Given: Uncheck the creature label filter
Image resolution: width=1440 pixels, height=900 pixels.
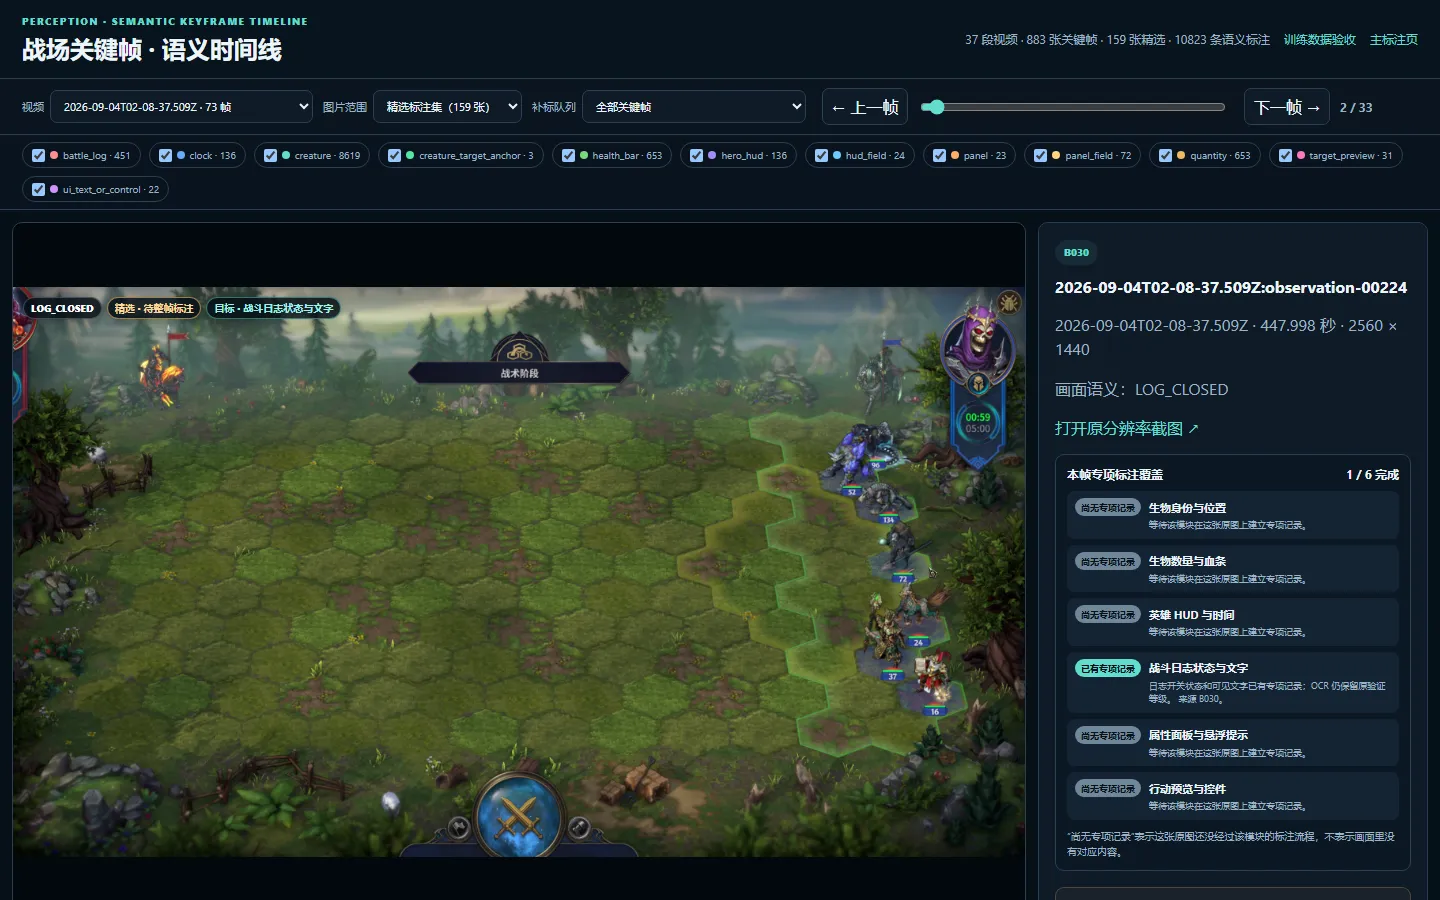Looking at the screenshot, I should tap(270, 156).
